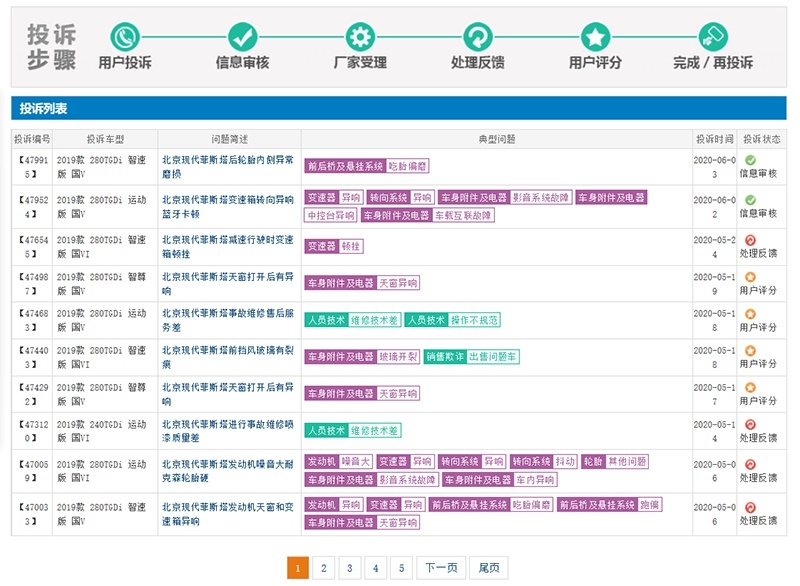Click the 投诉时间 column header
This screenshot has width=800, height=586.
click(714, 139)
